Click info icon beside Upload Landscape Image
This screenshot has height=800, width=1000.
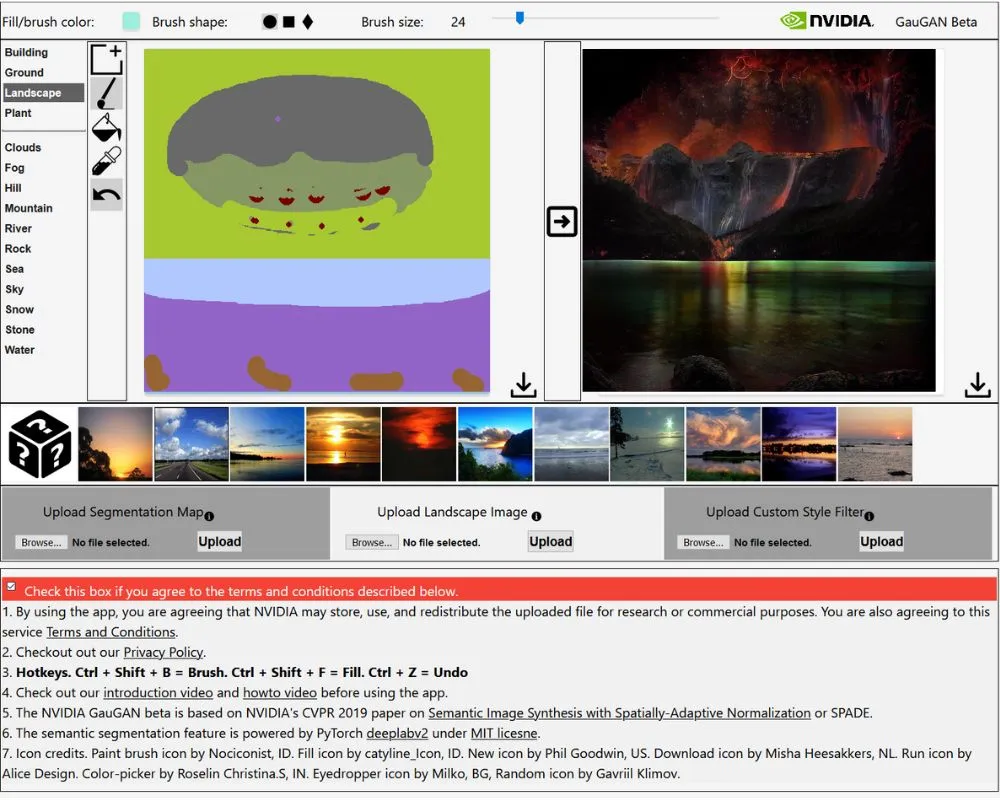[536, 516]
